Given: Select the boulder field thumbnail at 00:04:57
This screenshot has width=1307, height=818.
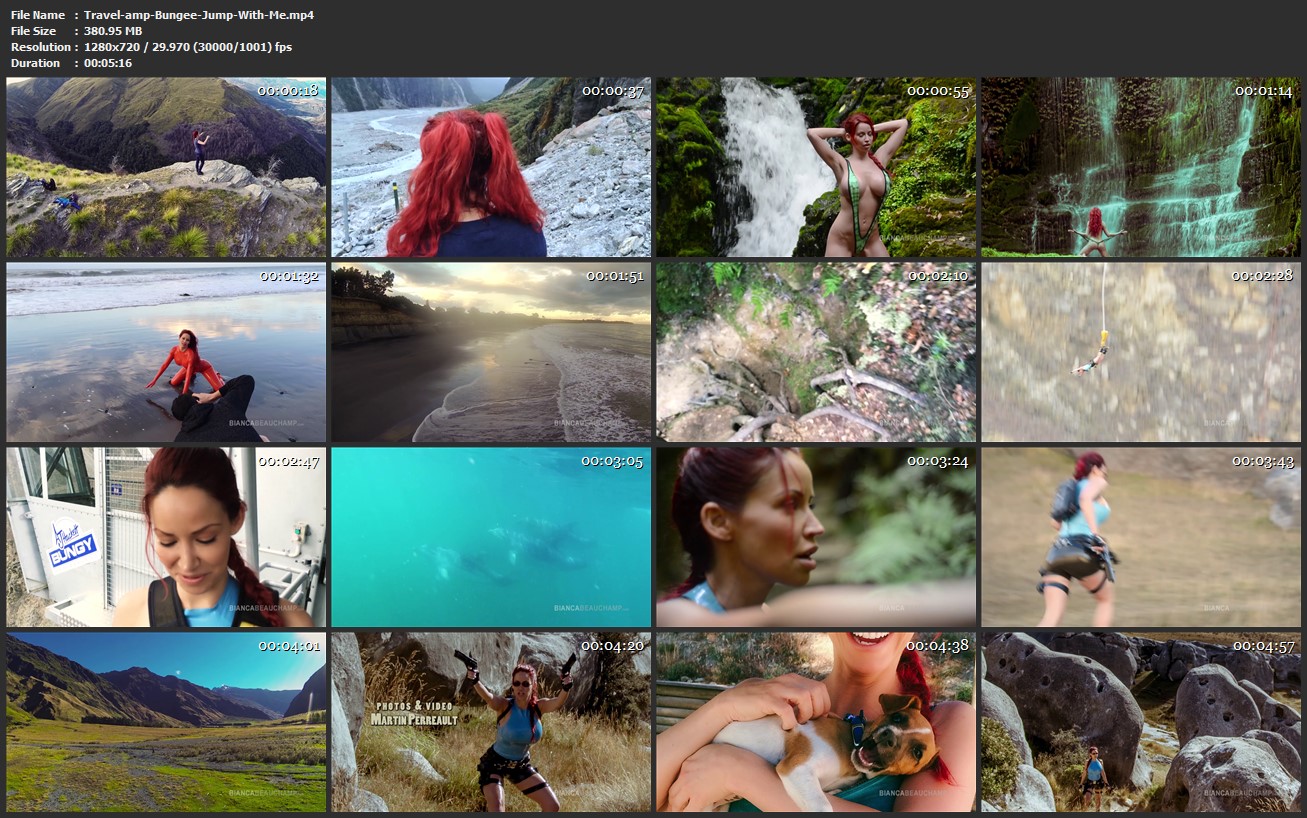Looking at the screenshot, I should 1141,722.
